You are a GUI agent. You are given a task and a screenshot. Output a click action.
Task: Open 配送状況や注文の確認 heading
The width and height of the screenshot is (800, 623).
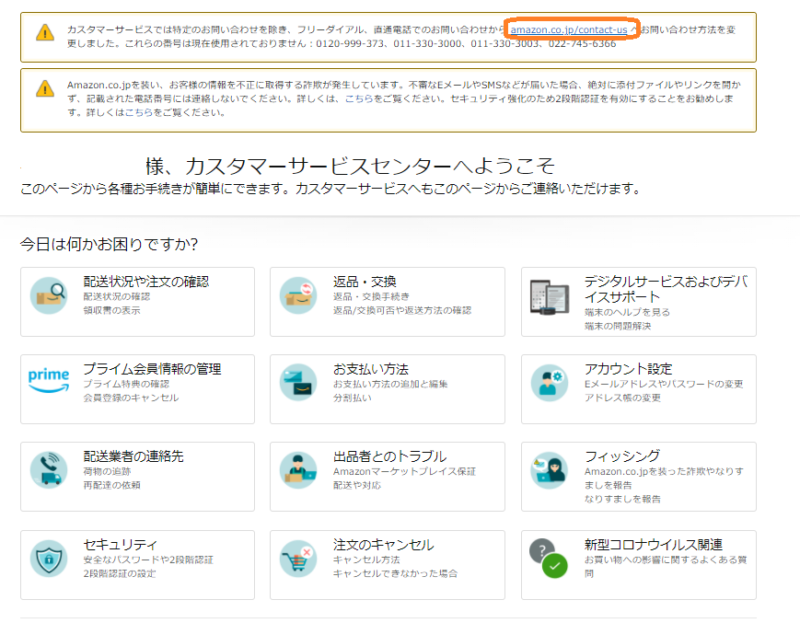tap(146, 282)
